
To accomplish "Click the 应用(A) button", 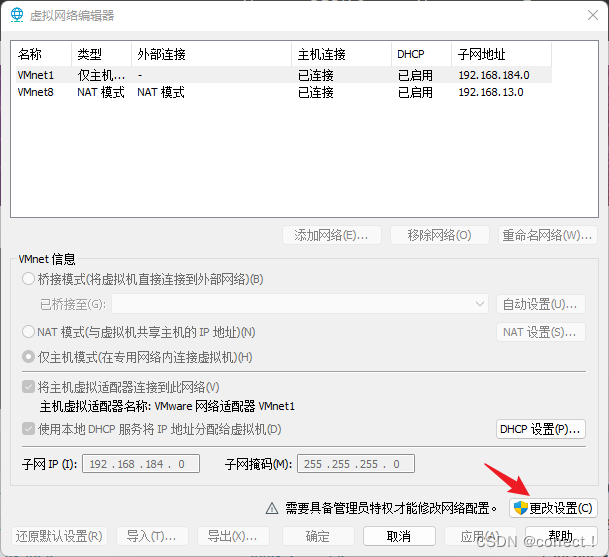I will [480, 536].
